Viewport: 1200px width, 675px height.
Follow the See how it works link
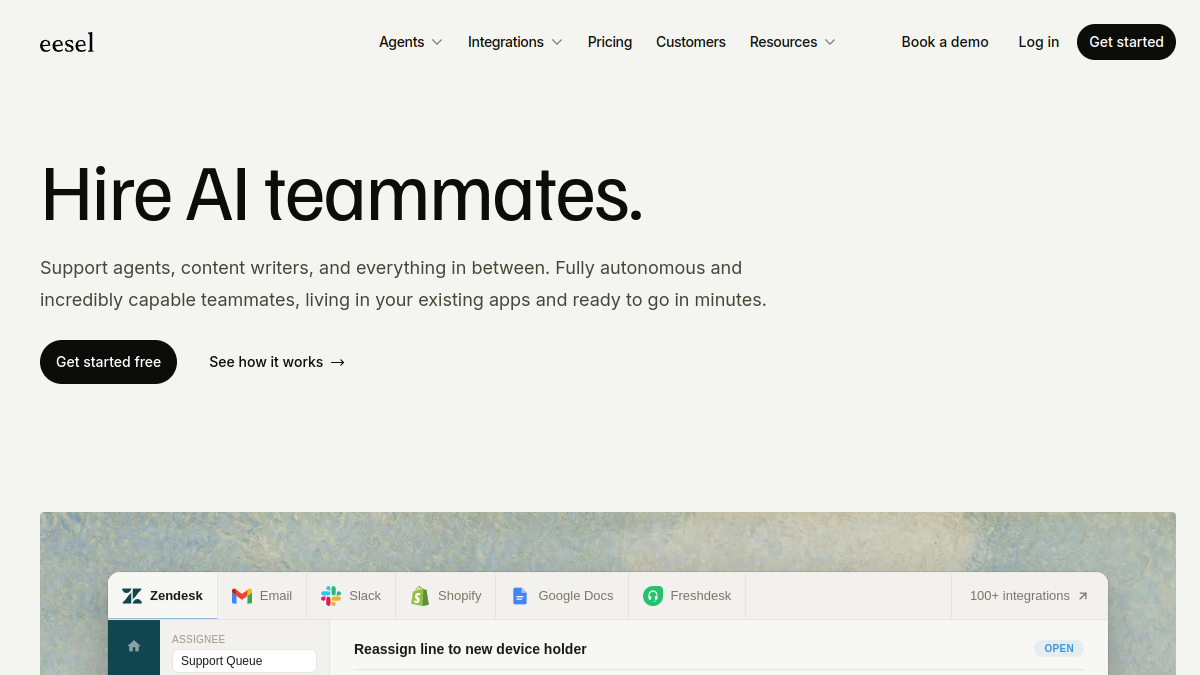tap(277, 362)
